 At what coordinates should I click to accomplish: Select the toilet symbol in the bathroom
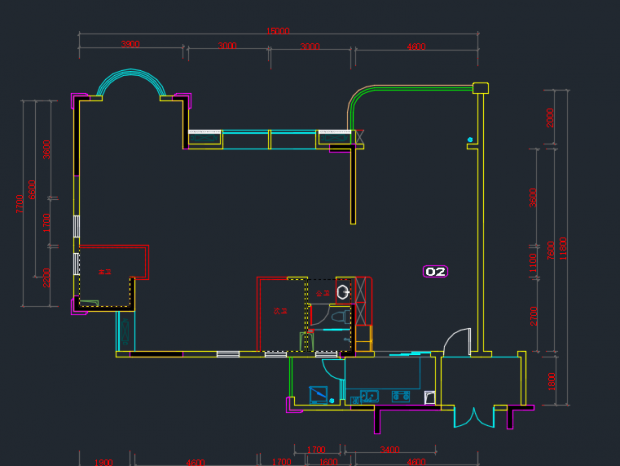[x=340, y=317]
